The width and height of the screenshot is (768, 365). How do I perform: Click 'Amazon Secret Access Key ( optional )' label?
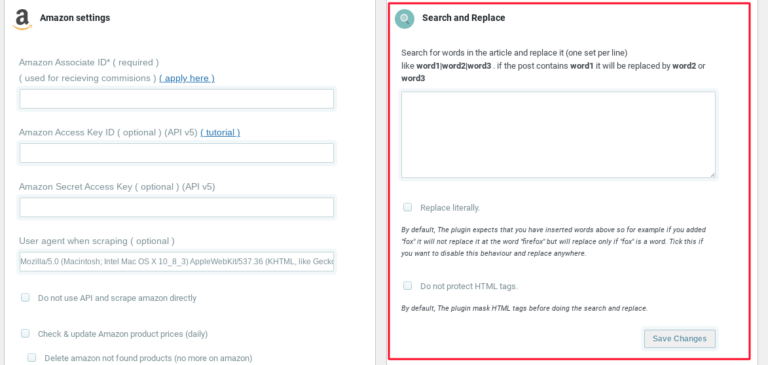click(x=117, y=187)
